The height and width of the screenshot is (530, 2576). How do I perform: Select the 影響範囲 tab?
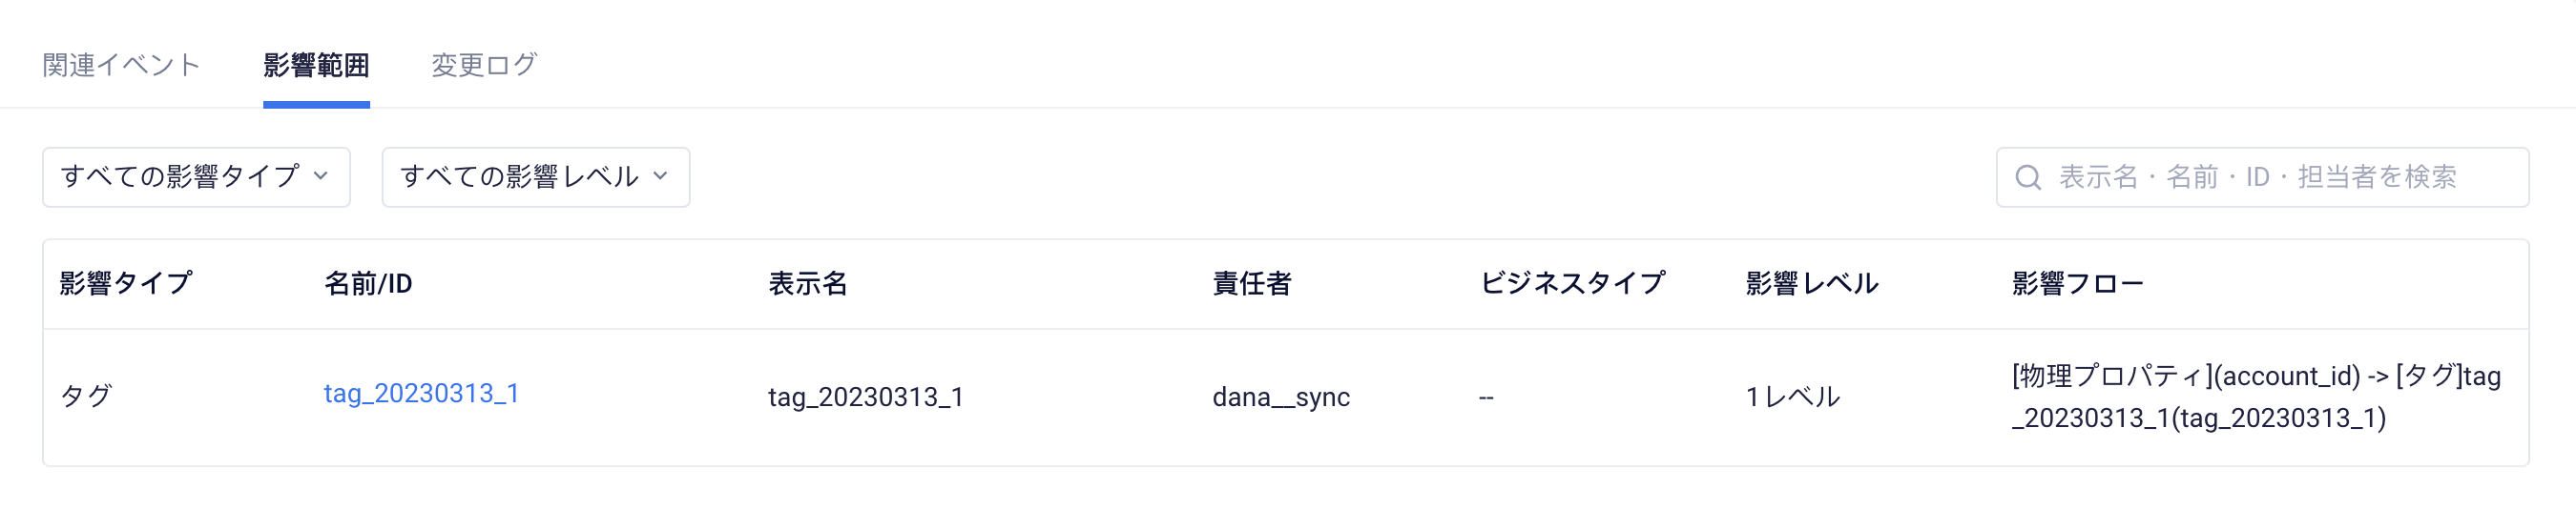click(316, 65)
